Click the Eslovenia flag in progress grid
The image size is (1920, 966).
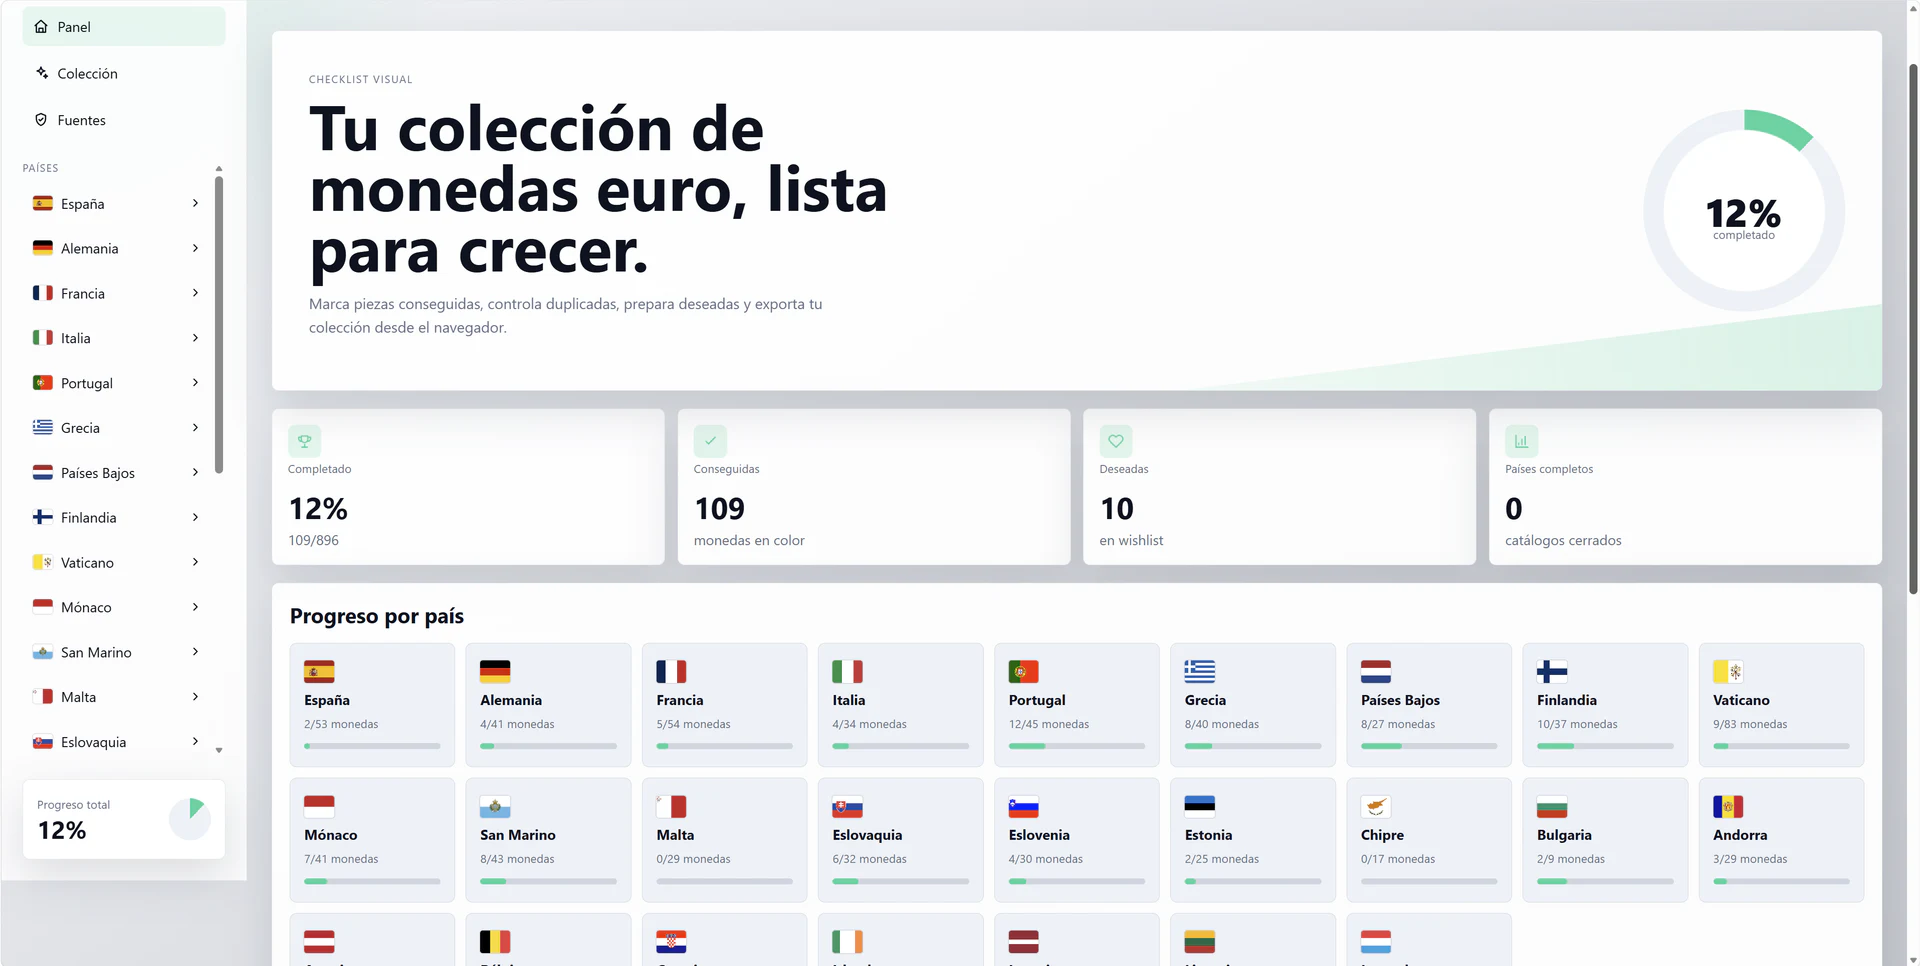pos(1024,806)
